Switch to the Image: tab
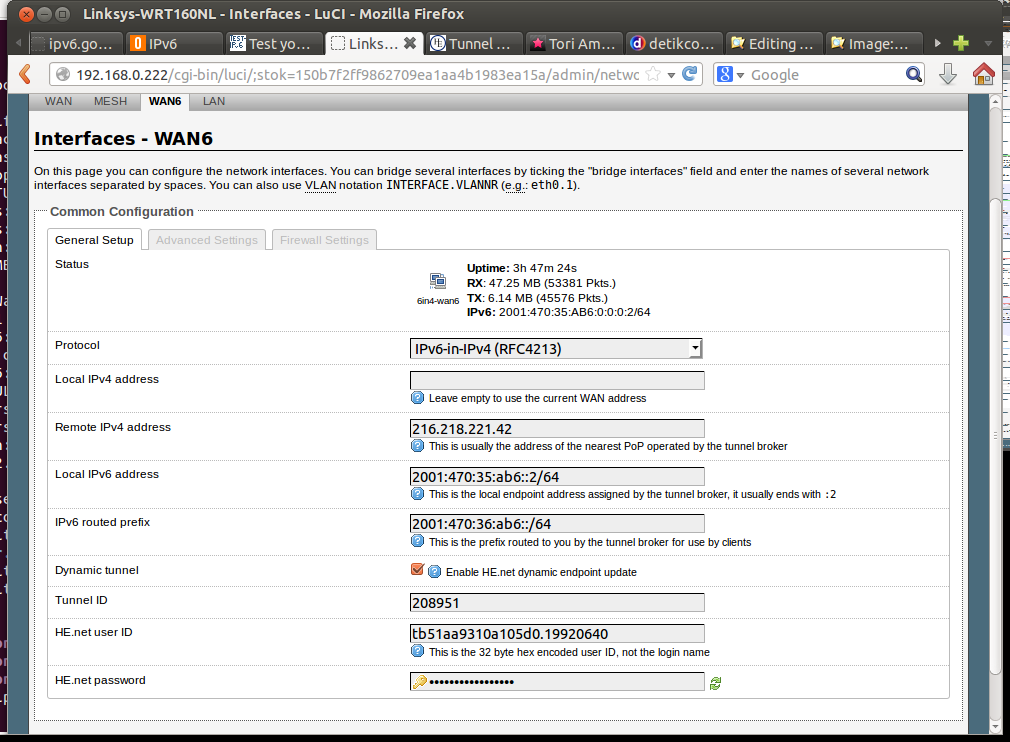This screenshot has width=1010, height=742. 873,44
